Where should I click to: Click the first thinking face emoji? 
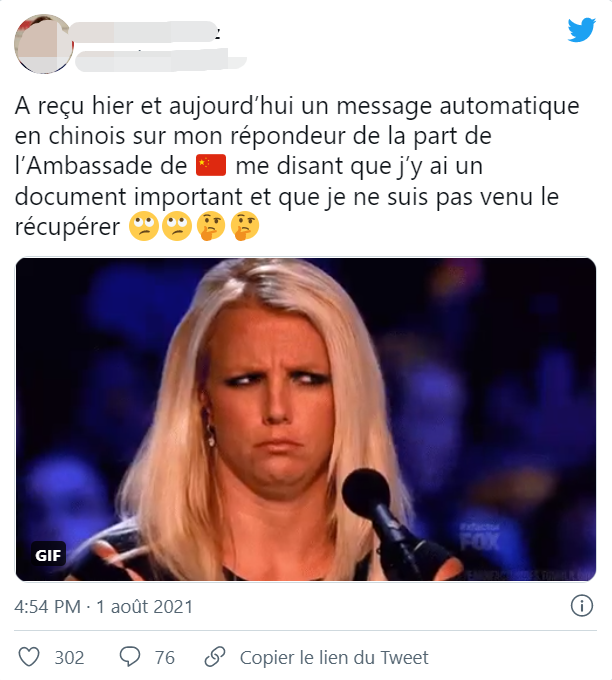click(211, 226)
